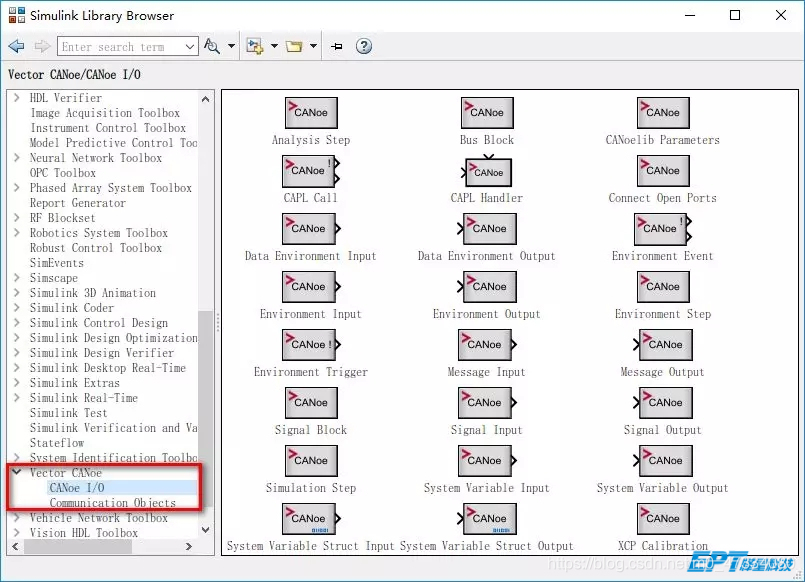The height and width of the screenshot is (582, 805).
Task: Select the Environment Step block icon
Action: (663, 287)
